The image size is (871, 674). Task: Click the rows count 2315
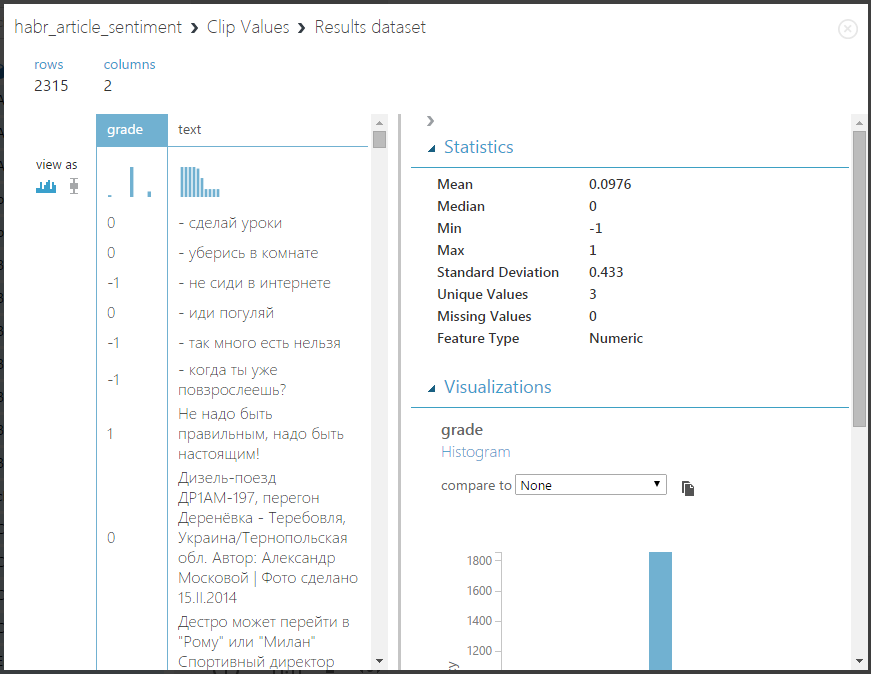tap(51, 86)
